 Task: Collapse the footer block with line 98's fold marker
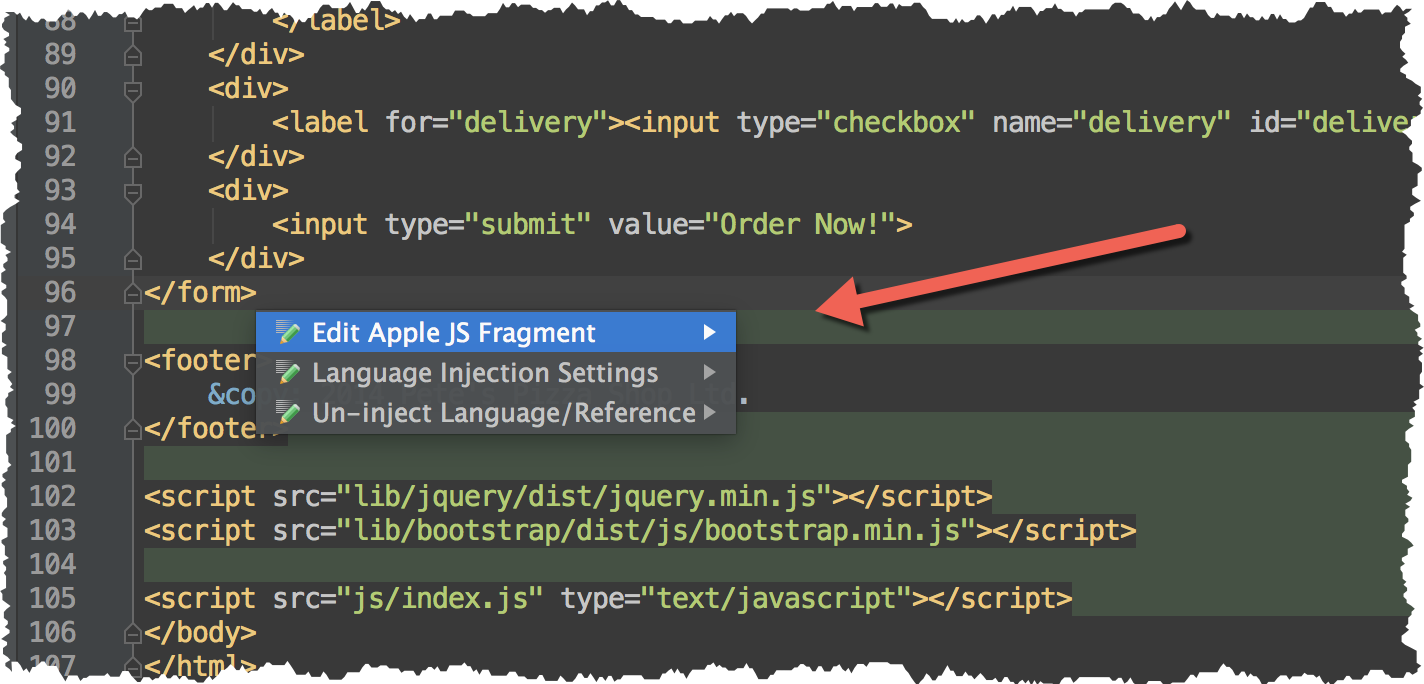tap(132, 361)
